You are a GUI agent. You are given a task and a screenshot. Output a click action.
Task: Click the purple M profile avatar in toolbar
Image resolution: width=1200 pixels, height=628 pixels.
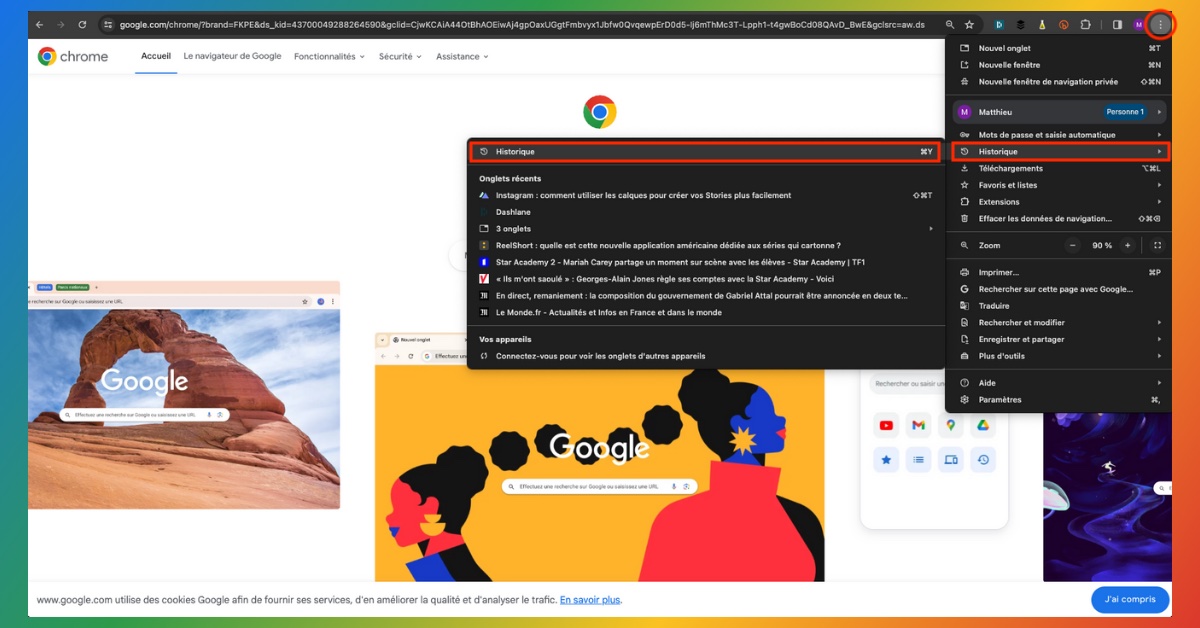point(1138,24)
